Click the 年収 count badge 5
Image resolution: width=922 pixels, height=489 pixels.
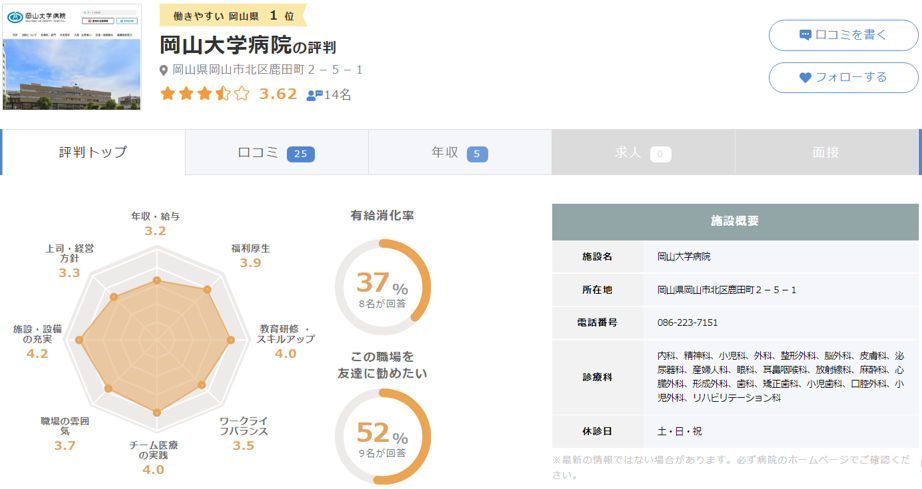[477, 154]
